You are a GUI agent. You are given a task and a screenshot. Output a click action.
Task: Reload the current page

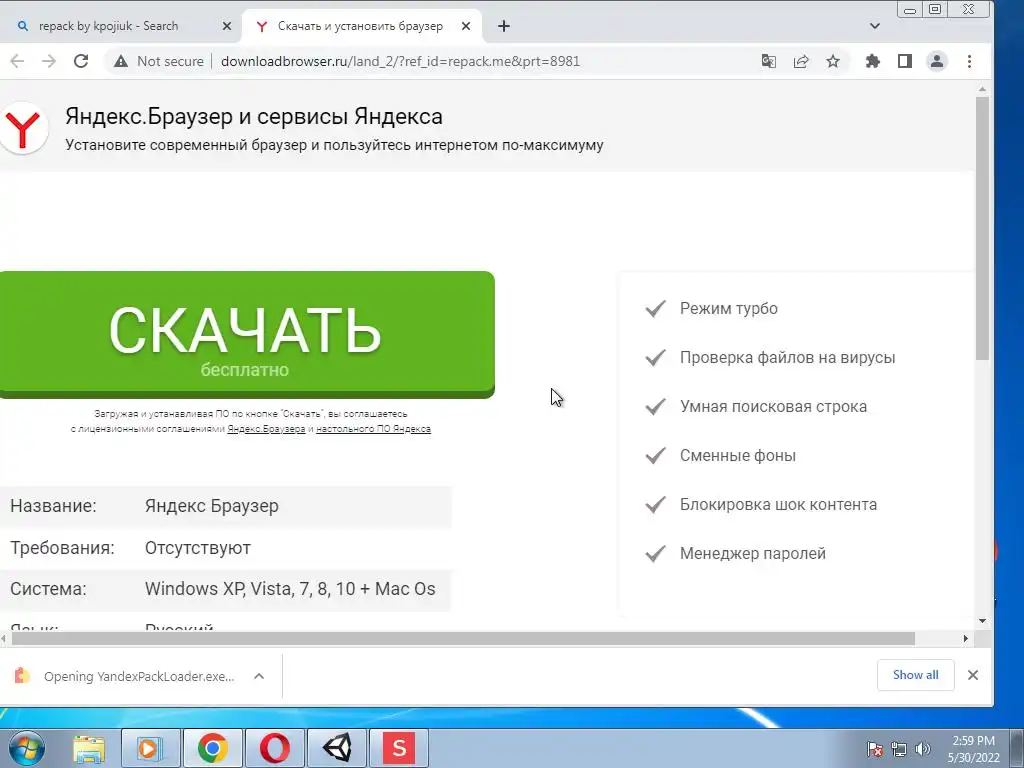click(x=81, y=61)
